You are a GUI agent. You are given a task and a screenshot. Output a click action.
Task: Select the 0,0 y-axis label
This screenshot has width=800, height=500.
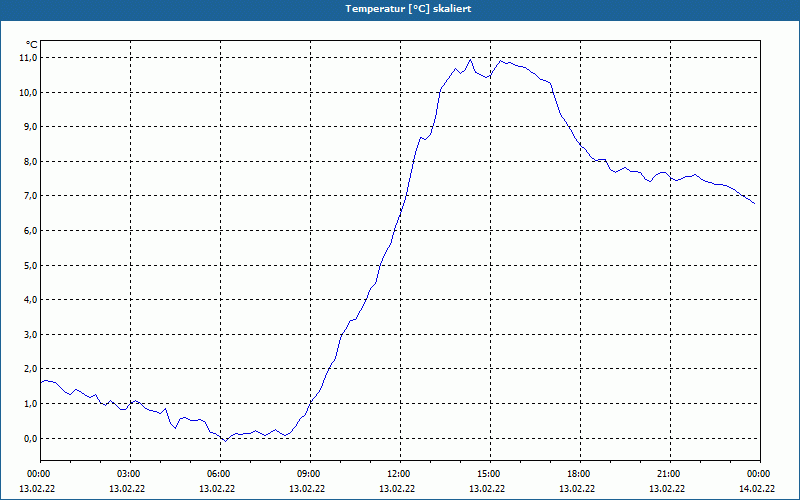pos(31,438)
